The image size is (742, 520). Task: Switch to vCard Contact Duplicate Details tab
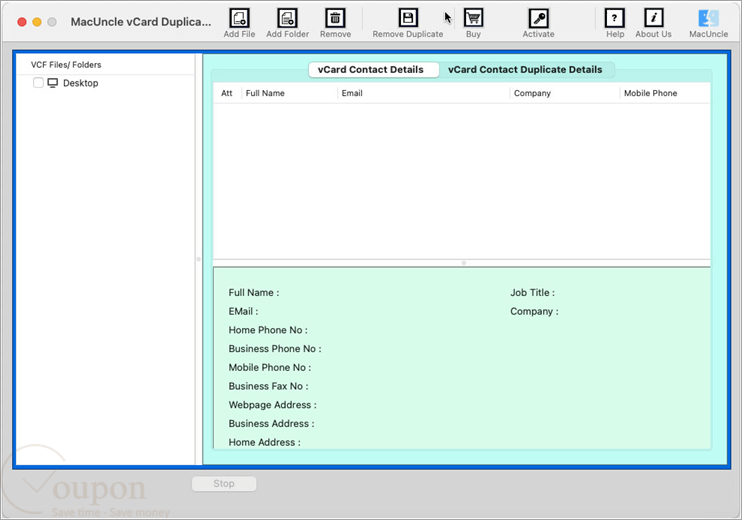tap(525, 70)
